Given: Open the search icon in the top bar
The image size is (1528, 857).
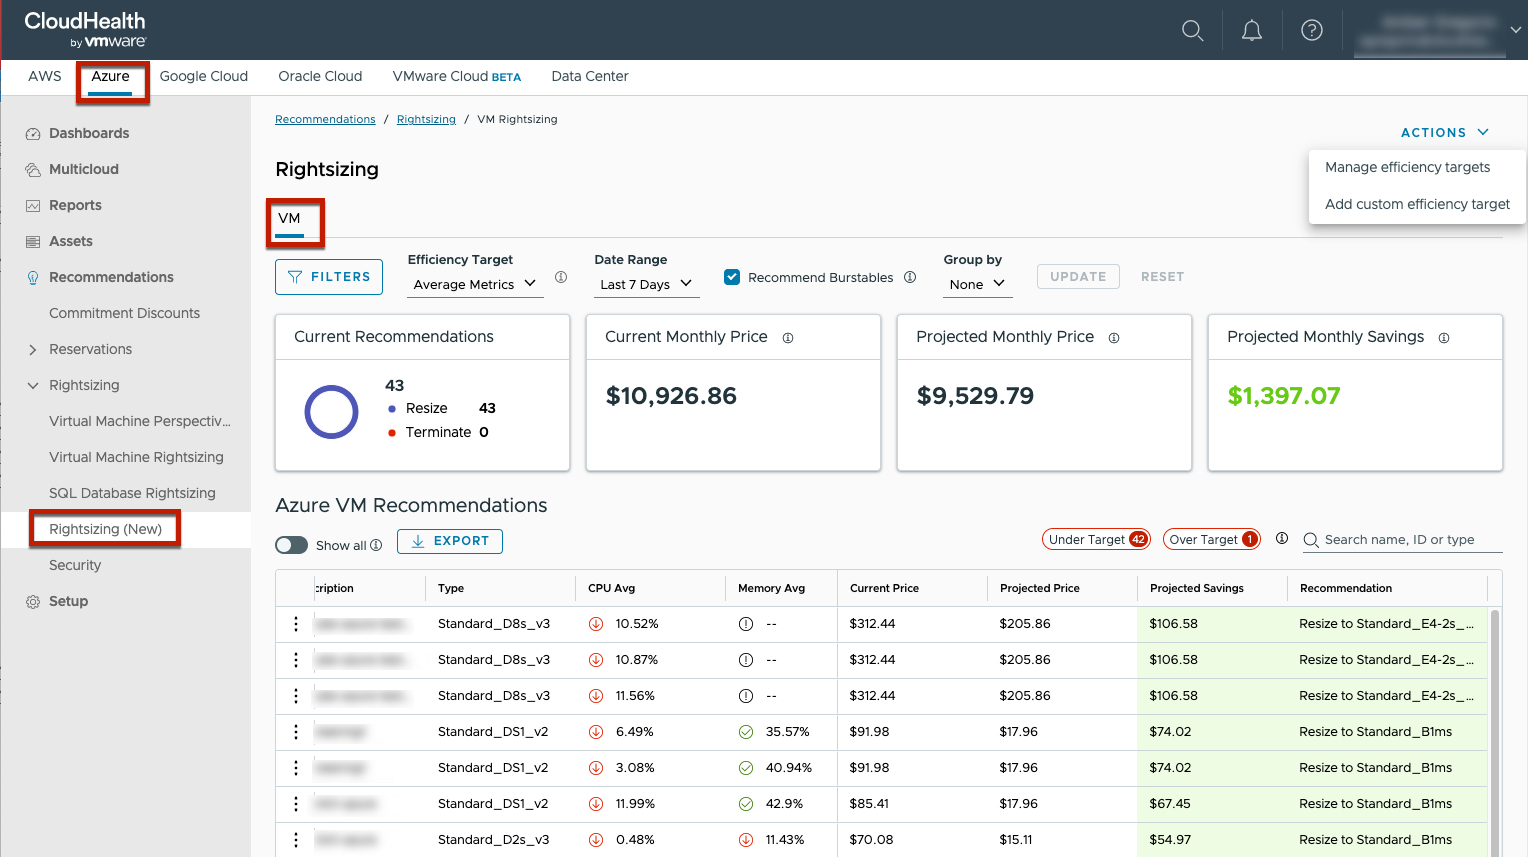Looking at the screenshot, I should click(1192, 30).
